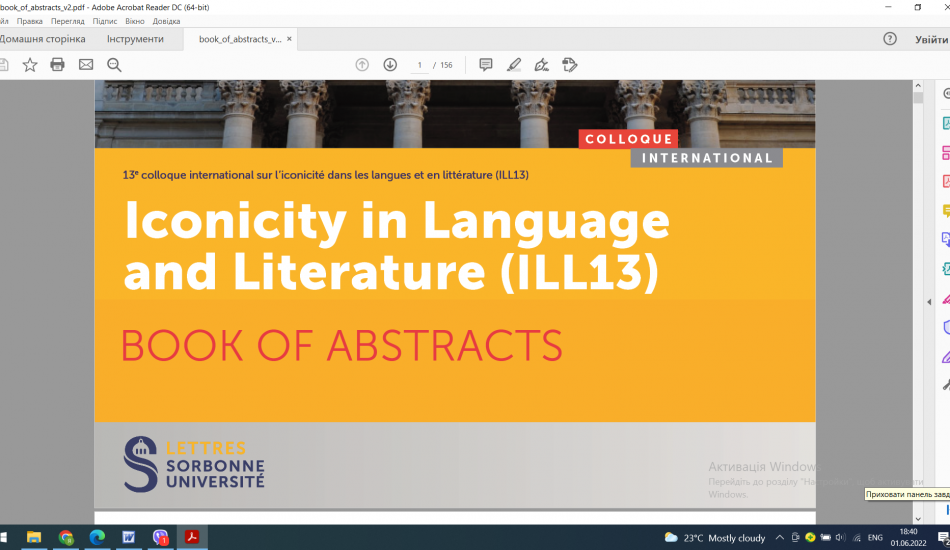
Task: Print the document using the printer icon
Action: 58,65
